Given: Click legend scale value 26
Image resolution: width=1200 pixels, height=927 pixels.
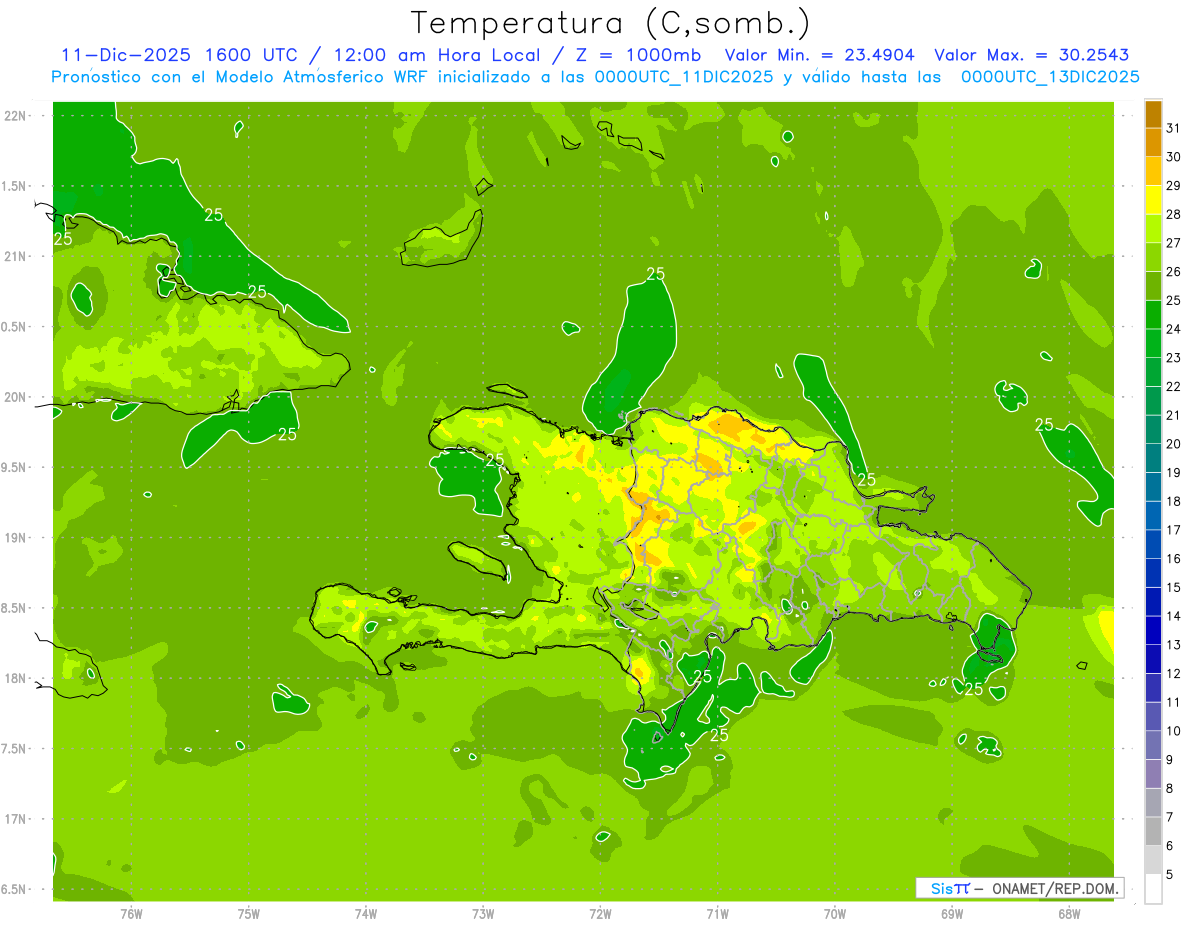Looking at the screenshot, I should coord(1174,271).
